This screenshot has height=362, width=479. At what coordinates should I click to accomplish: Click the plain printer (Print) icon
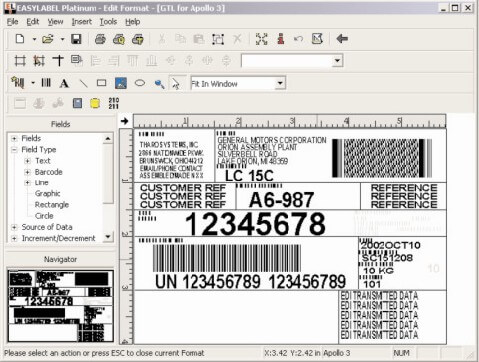tap(100, 39)
